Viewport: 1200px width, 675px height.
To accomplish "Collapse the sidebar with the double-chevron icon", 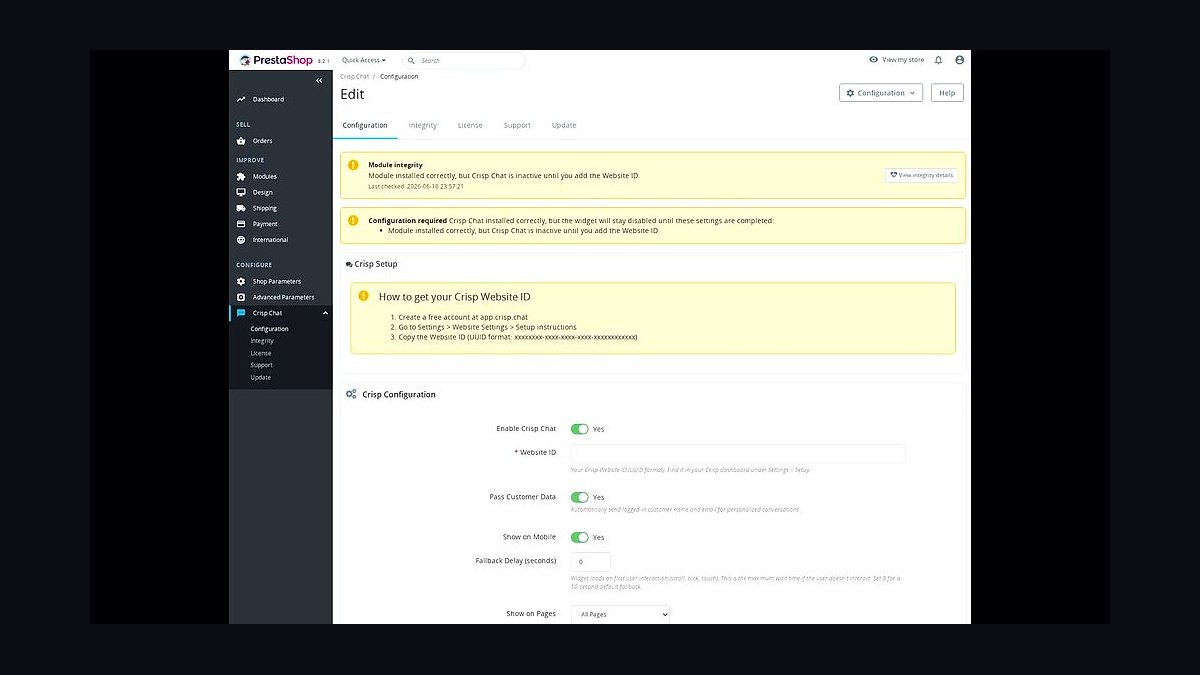I will (x=319, y=80).
